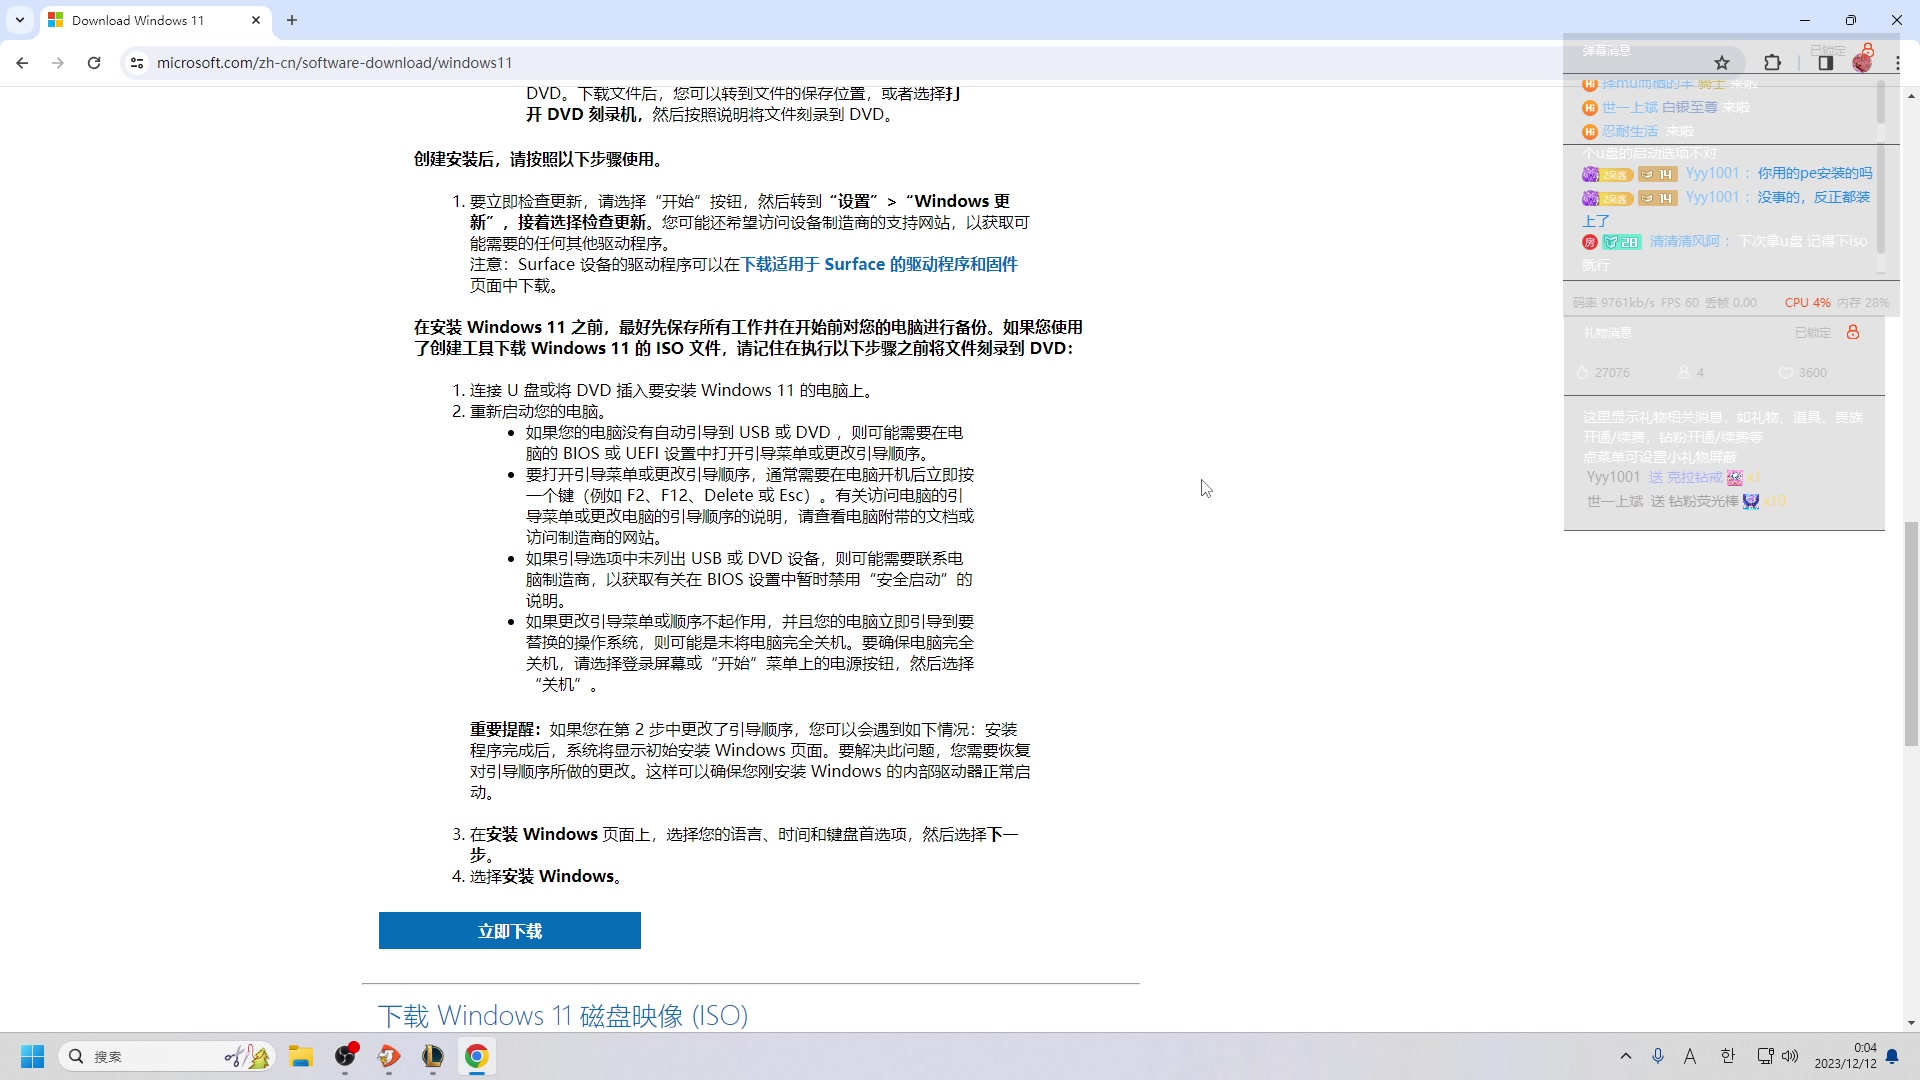Screen dimensions: 1920x1080
Task: Switch the Korean 한 input indicator
Action: coord(1727,1056)
